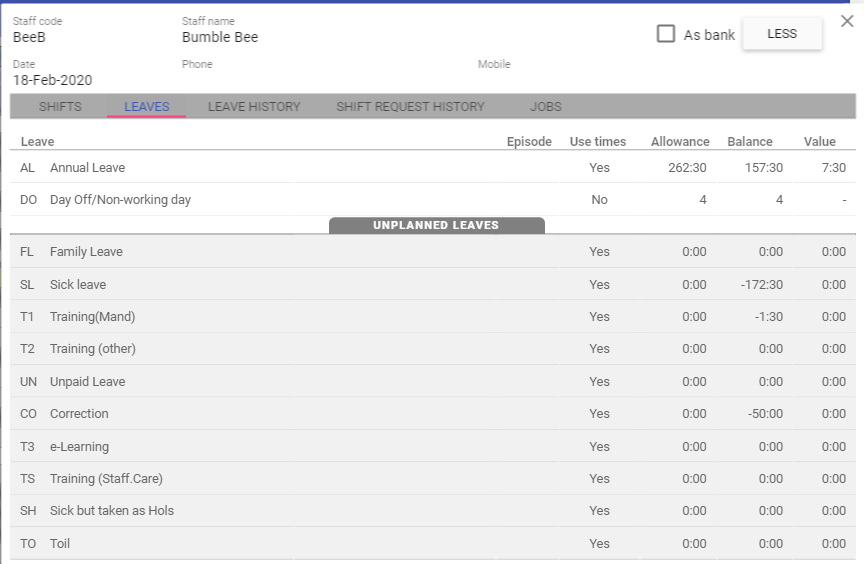
Task: Go to Shift Request History tab
Action: pyautogui.click(x=410, y=107)
